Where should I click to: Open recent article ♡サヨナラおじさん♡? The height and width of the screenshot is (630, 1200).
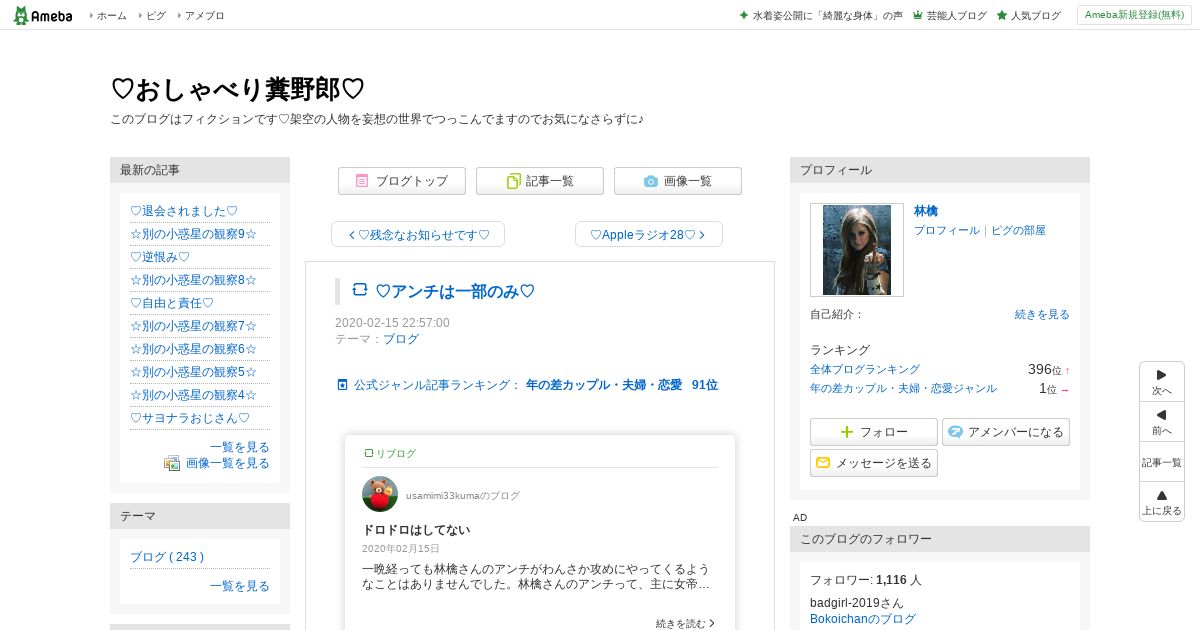pos(190,418)
